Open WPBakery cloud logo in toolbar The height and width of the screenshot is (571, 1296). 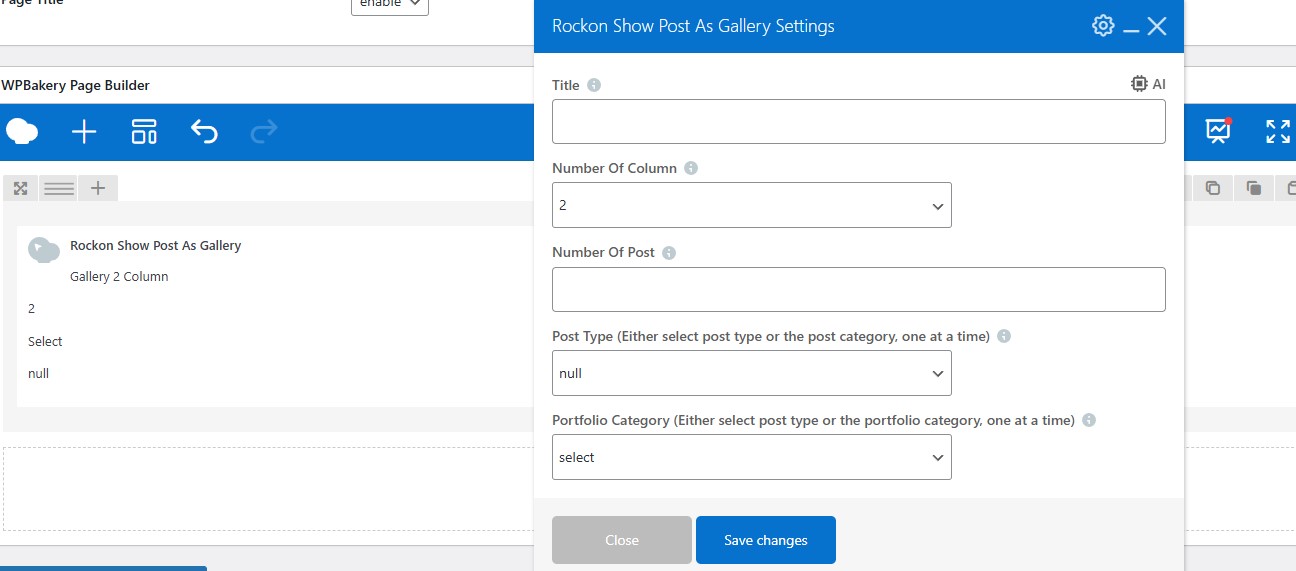point(22,131)
